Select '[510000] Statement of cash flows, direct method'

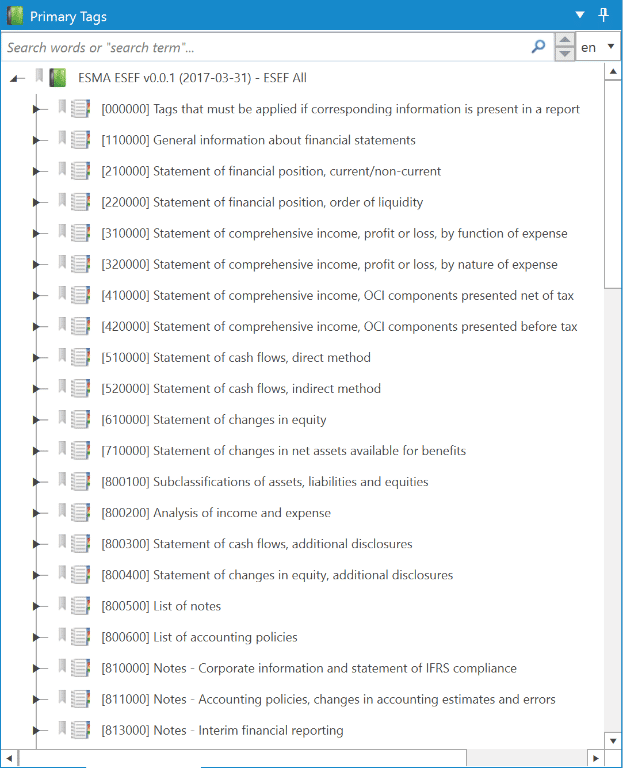[x=236, y=358]
